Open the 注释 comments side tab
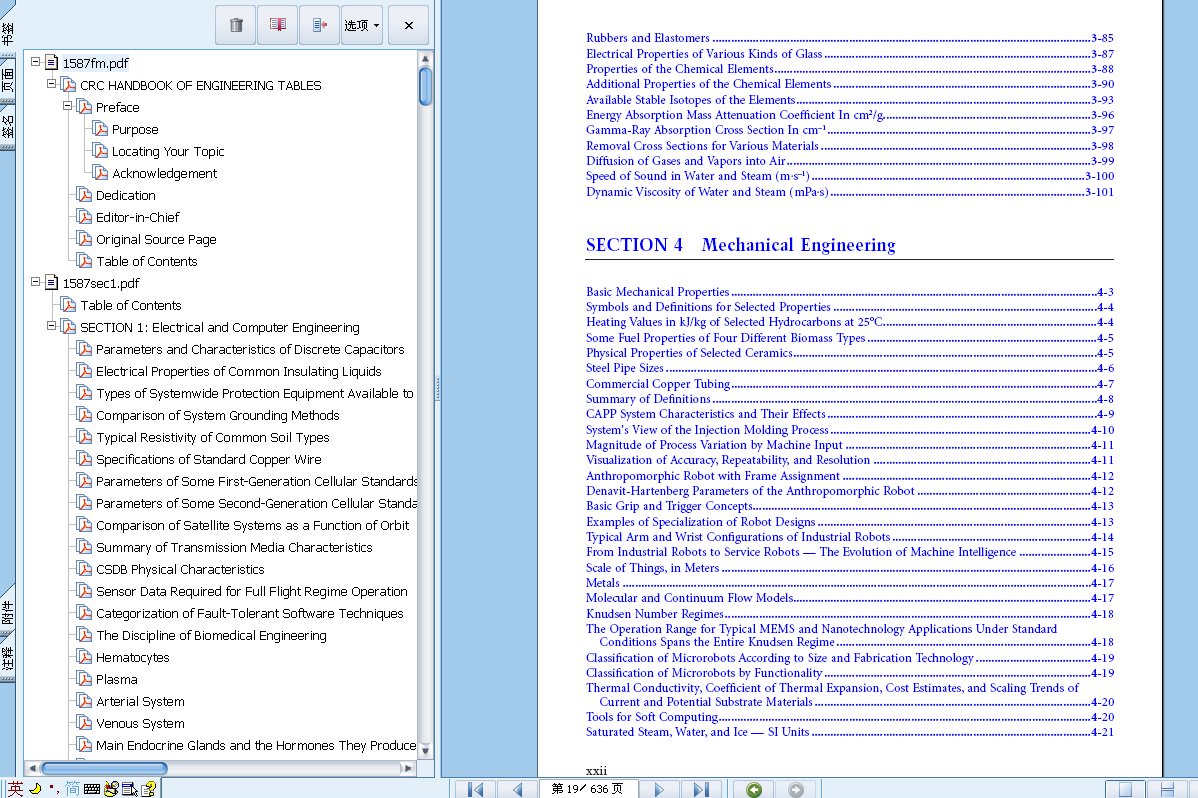The image size is (1198, 798). tap(7, 658)
